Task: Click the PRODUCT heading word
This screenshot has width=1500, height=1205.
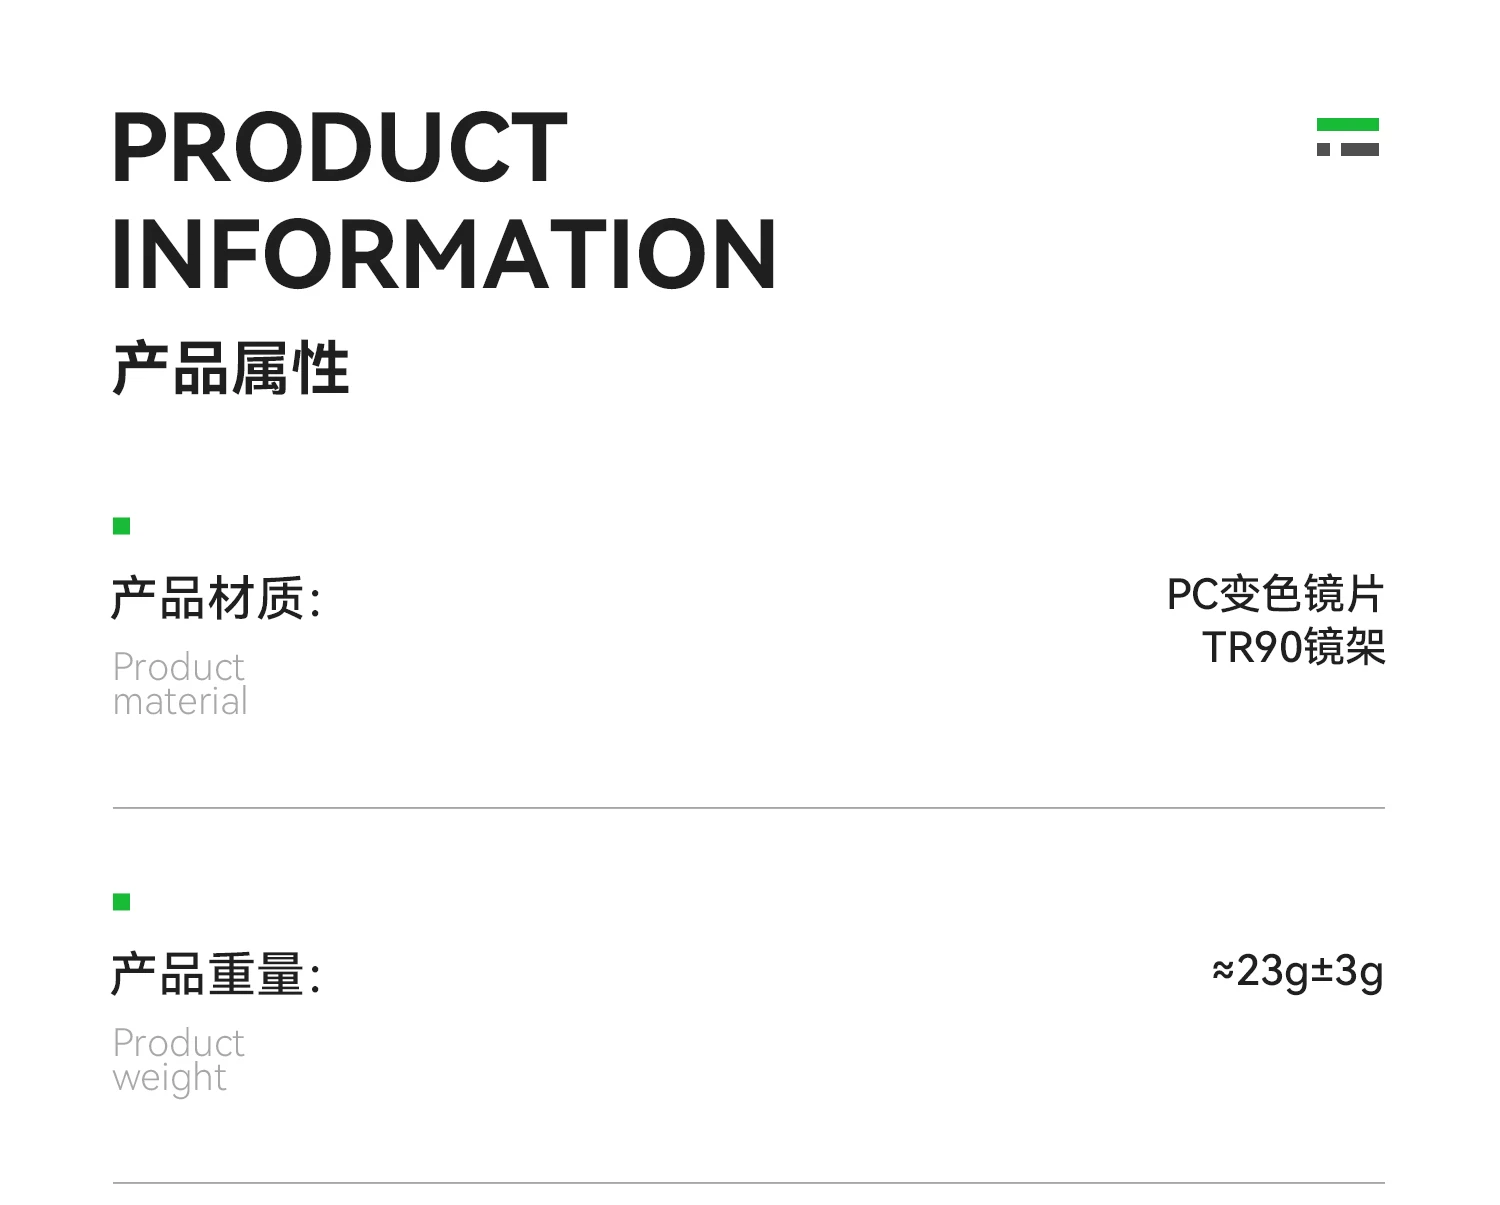Action: pyautogui.click(x=339, y=148)
